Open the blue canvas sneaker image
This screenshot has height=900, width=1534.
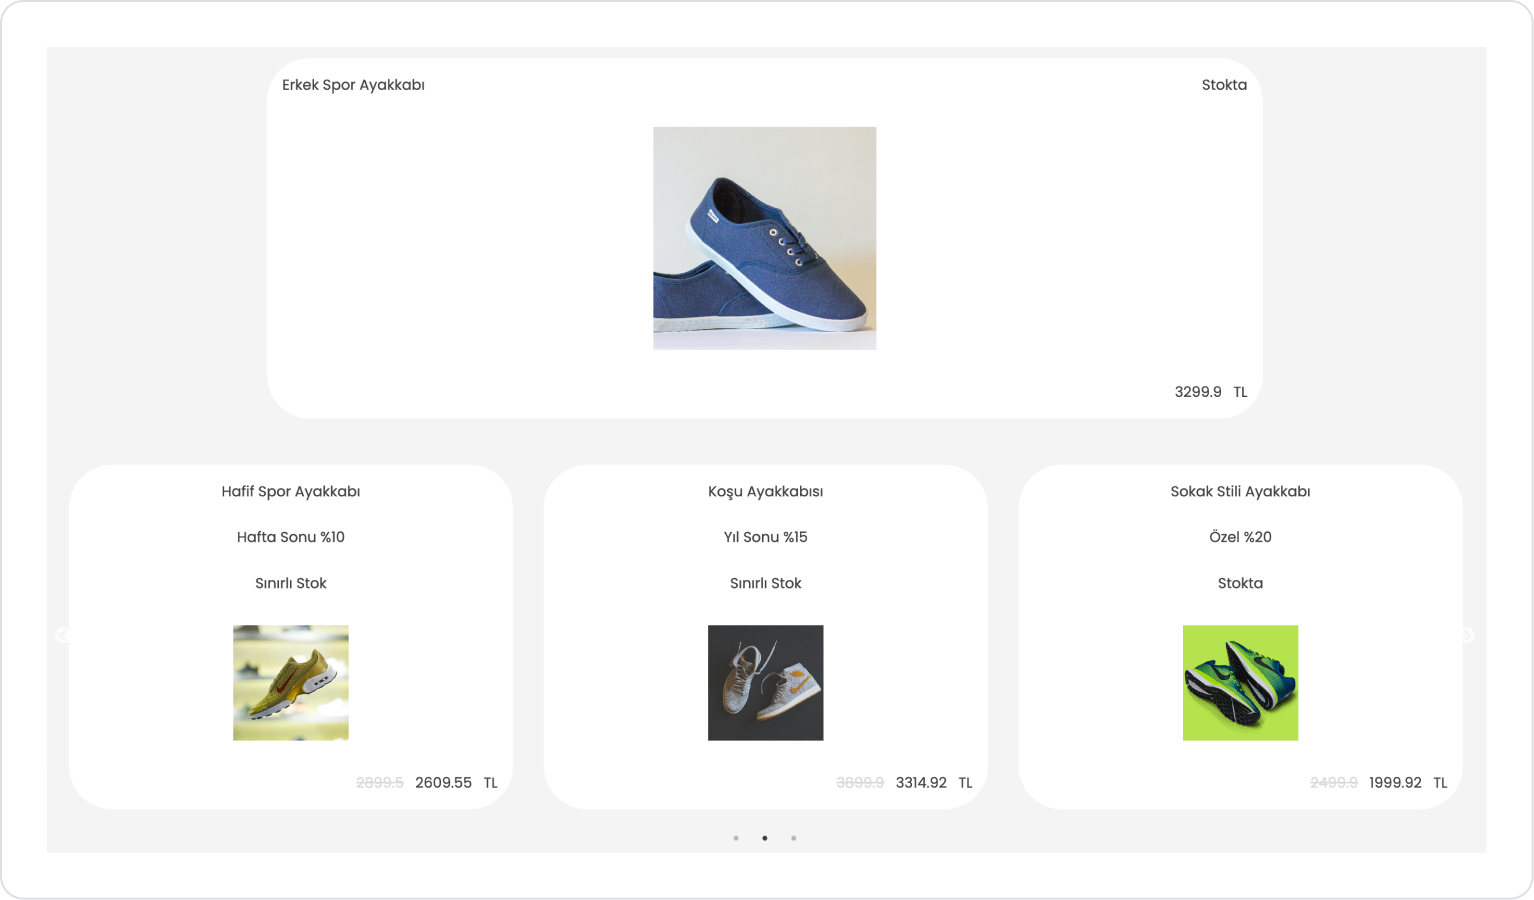(765, 238)
